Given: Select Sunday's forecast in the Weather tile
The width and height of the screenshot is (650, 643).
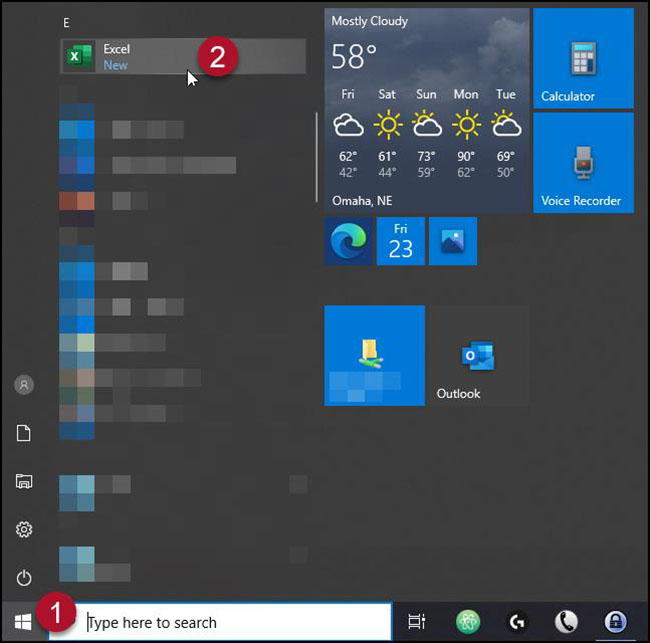Looking at the screenshot, I should [426, 133].
